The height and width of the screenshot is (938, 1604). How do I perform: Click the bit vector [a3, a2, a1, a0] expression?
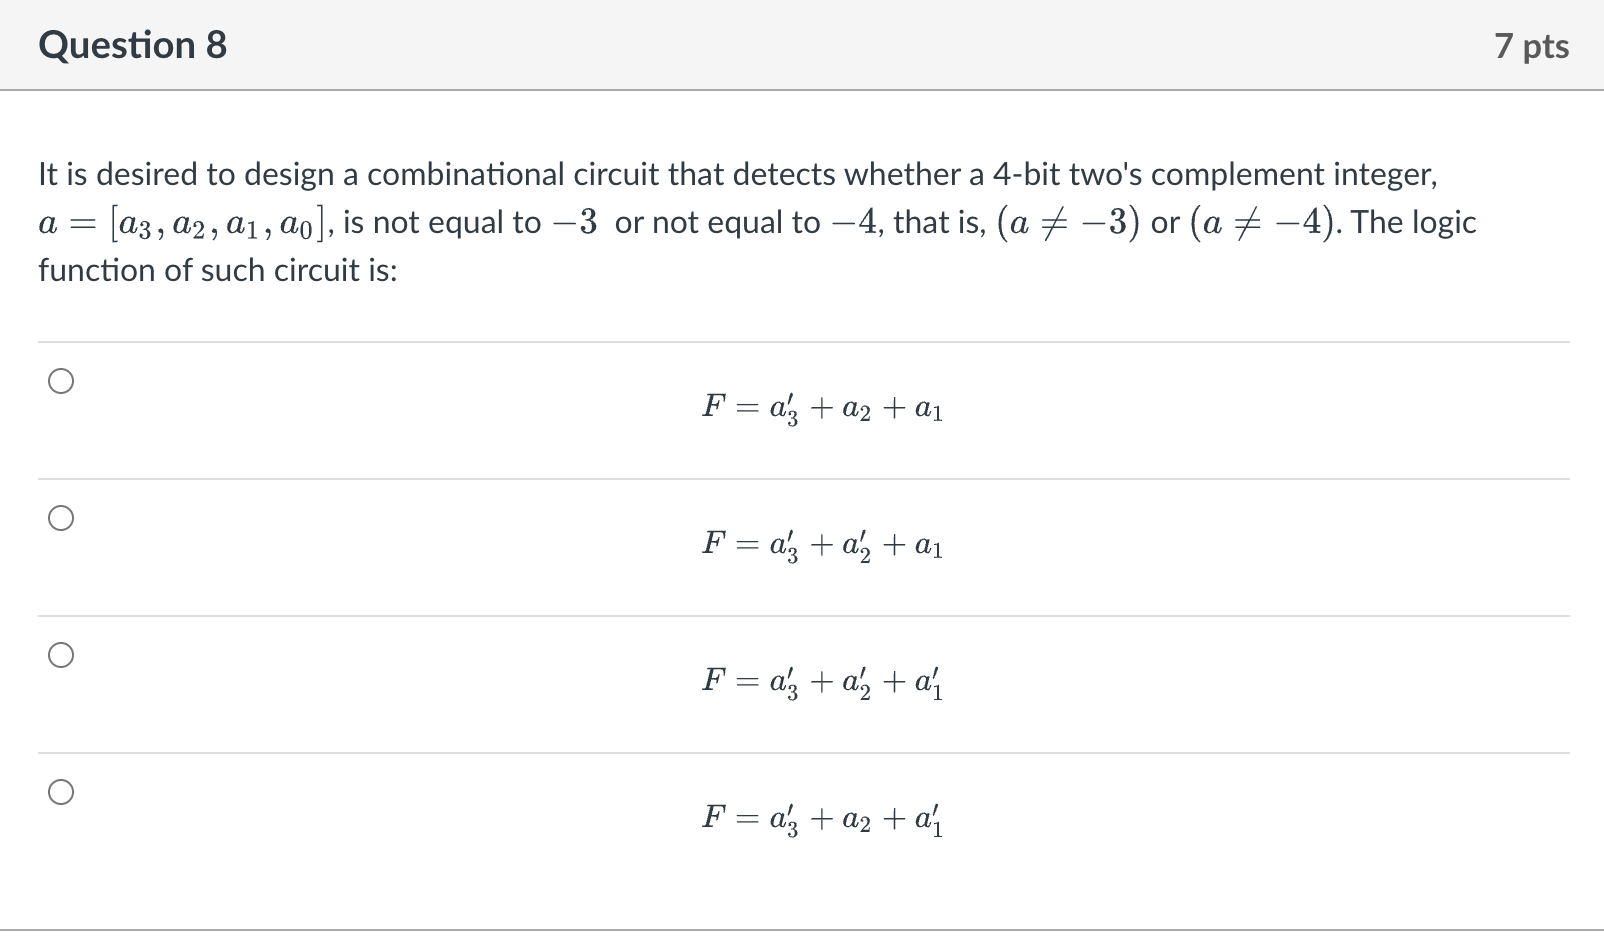pyautogui.click(x=219, y=223)
